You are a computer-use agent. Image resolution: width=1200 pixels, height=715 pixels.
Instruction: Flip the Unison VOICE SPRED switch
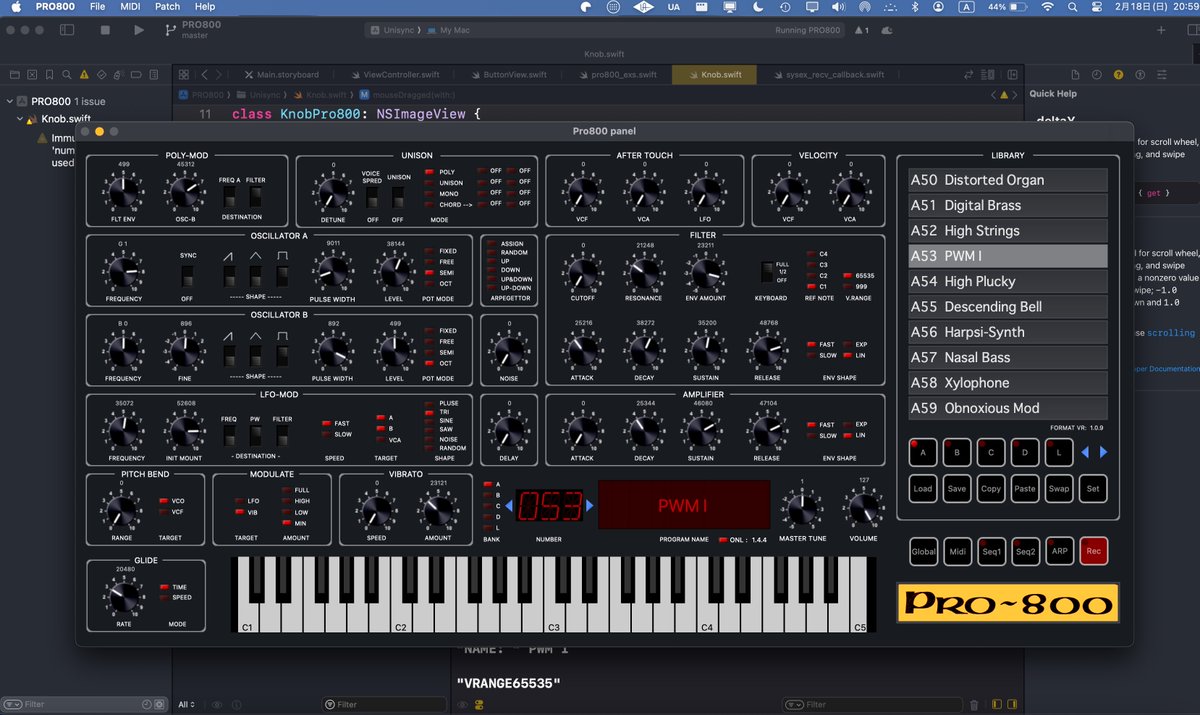tap(372, 200)
